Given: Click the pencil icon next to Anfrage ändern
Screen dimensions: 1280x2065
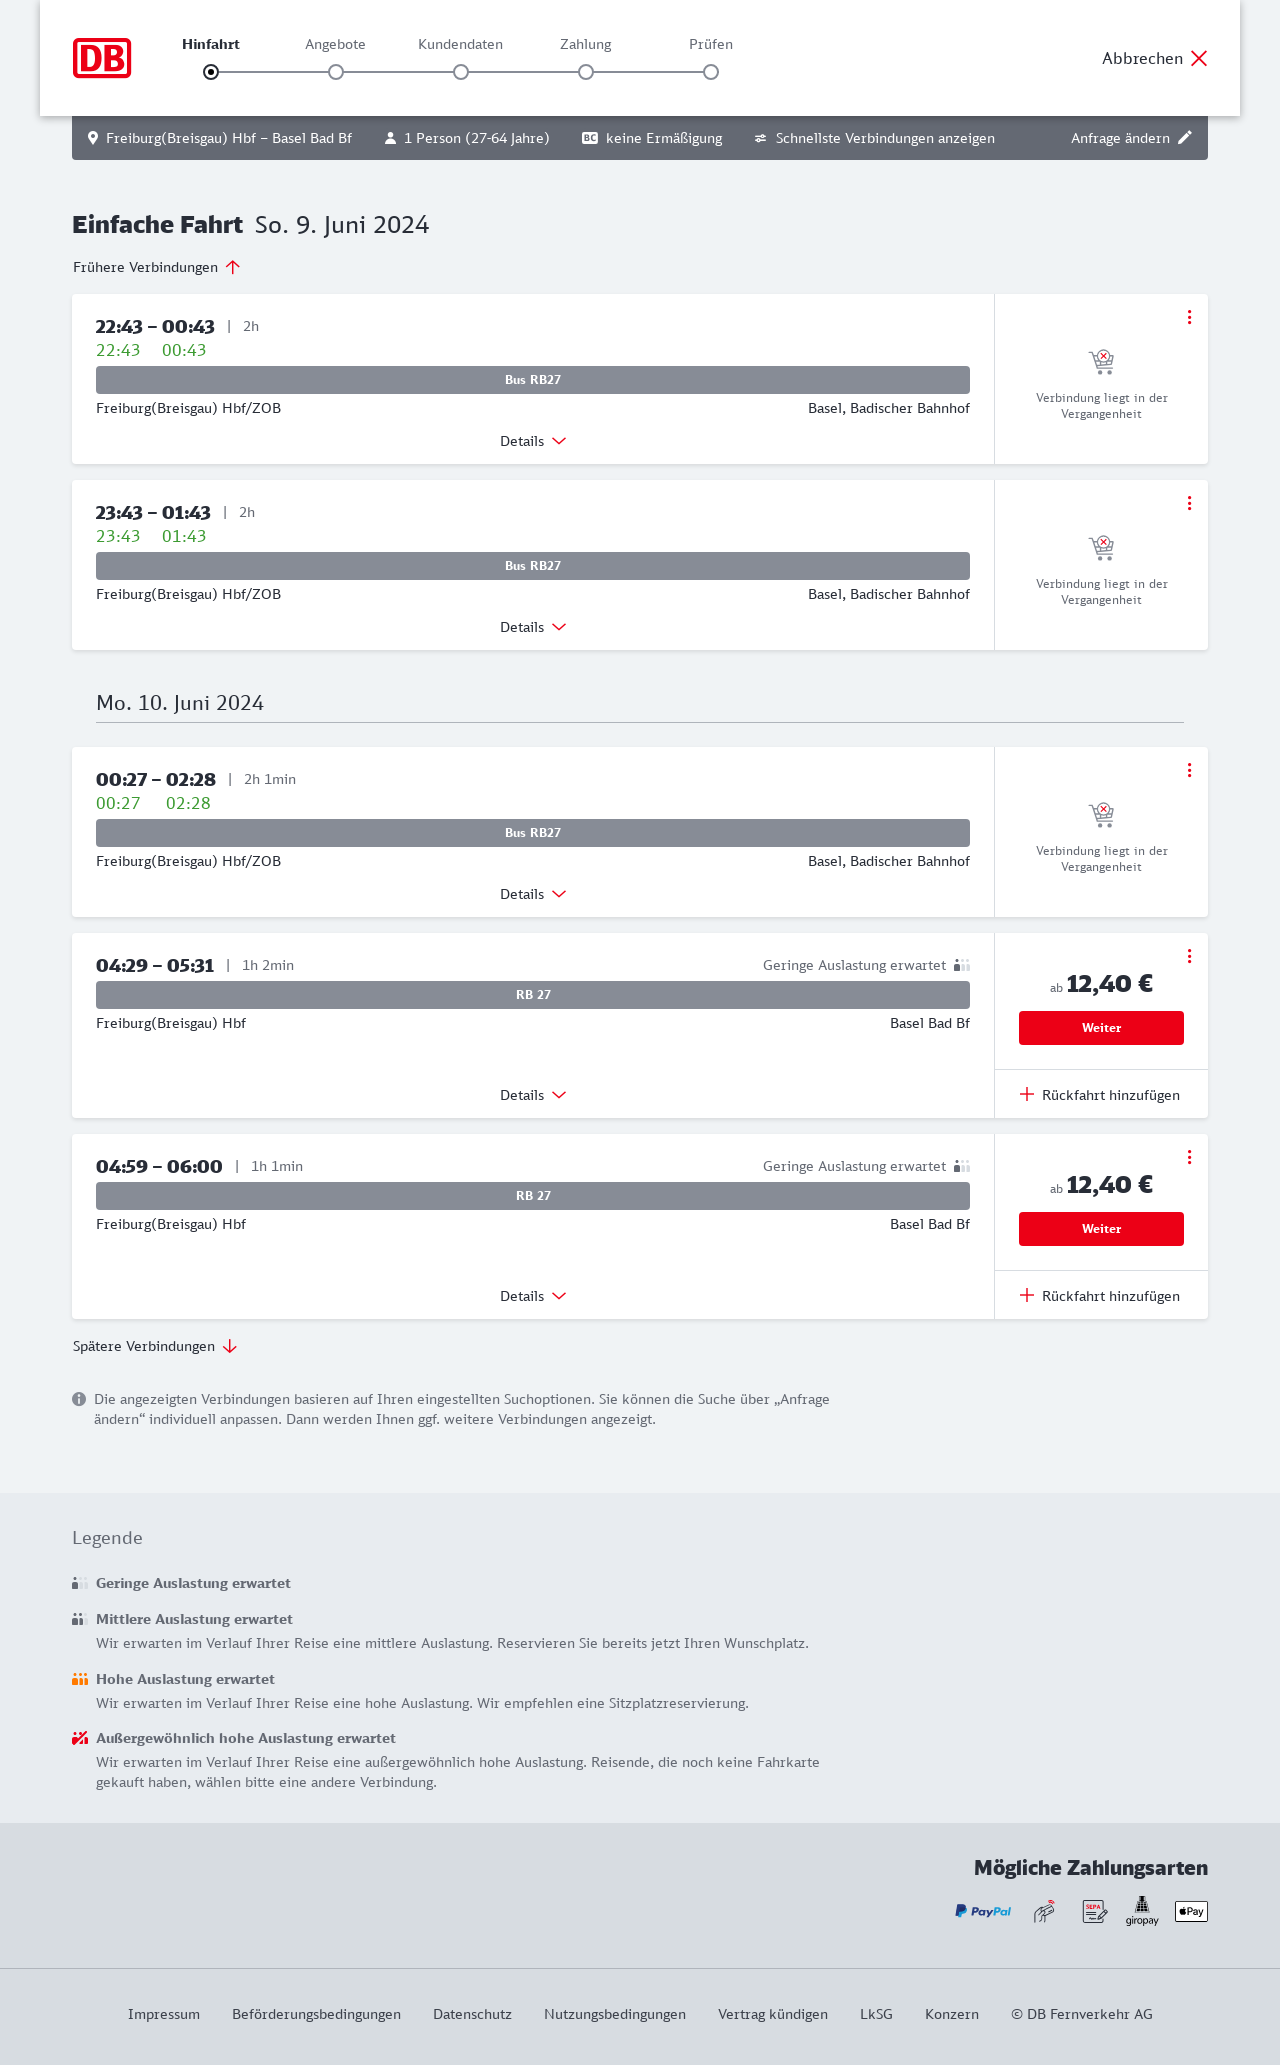Looking at the screenshot, I should click(x=1185, y=138).
